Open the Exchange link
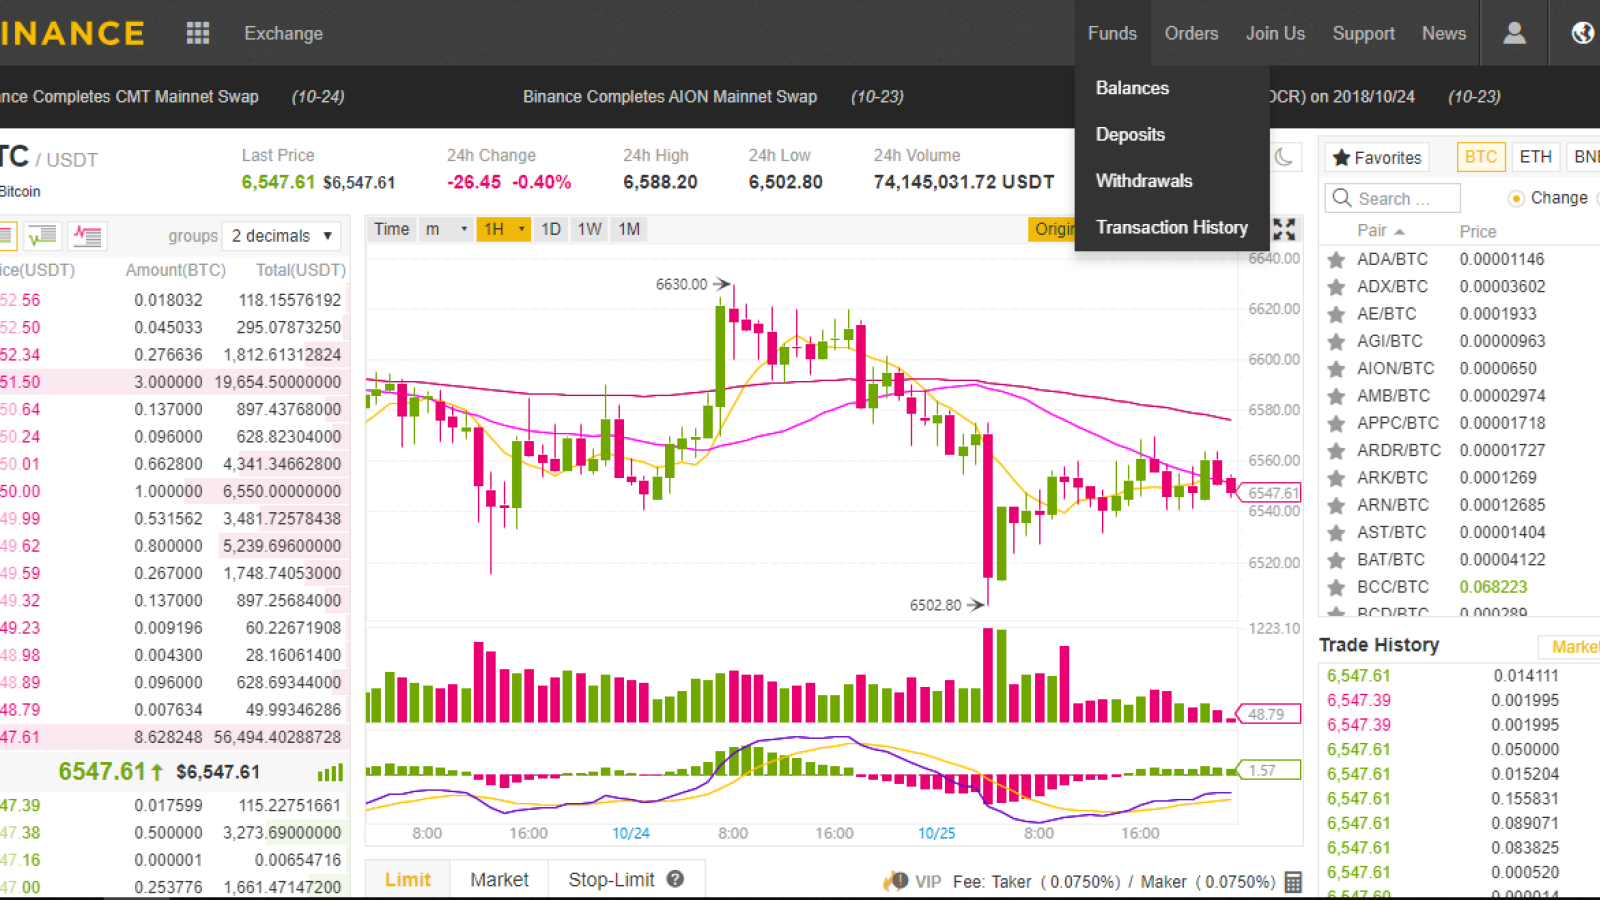Screen dimensions: 1600x900 (283, 33)
